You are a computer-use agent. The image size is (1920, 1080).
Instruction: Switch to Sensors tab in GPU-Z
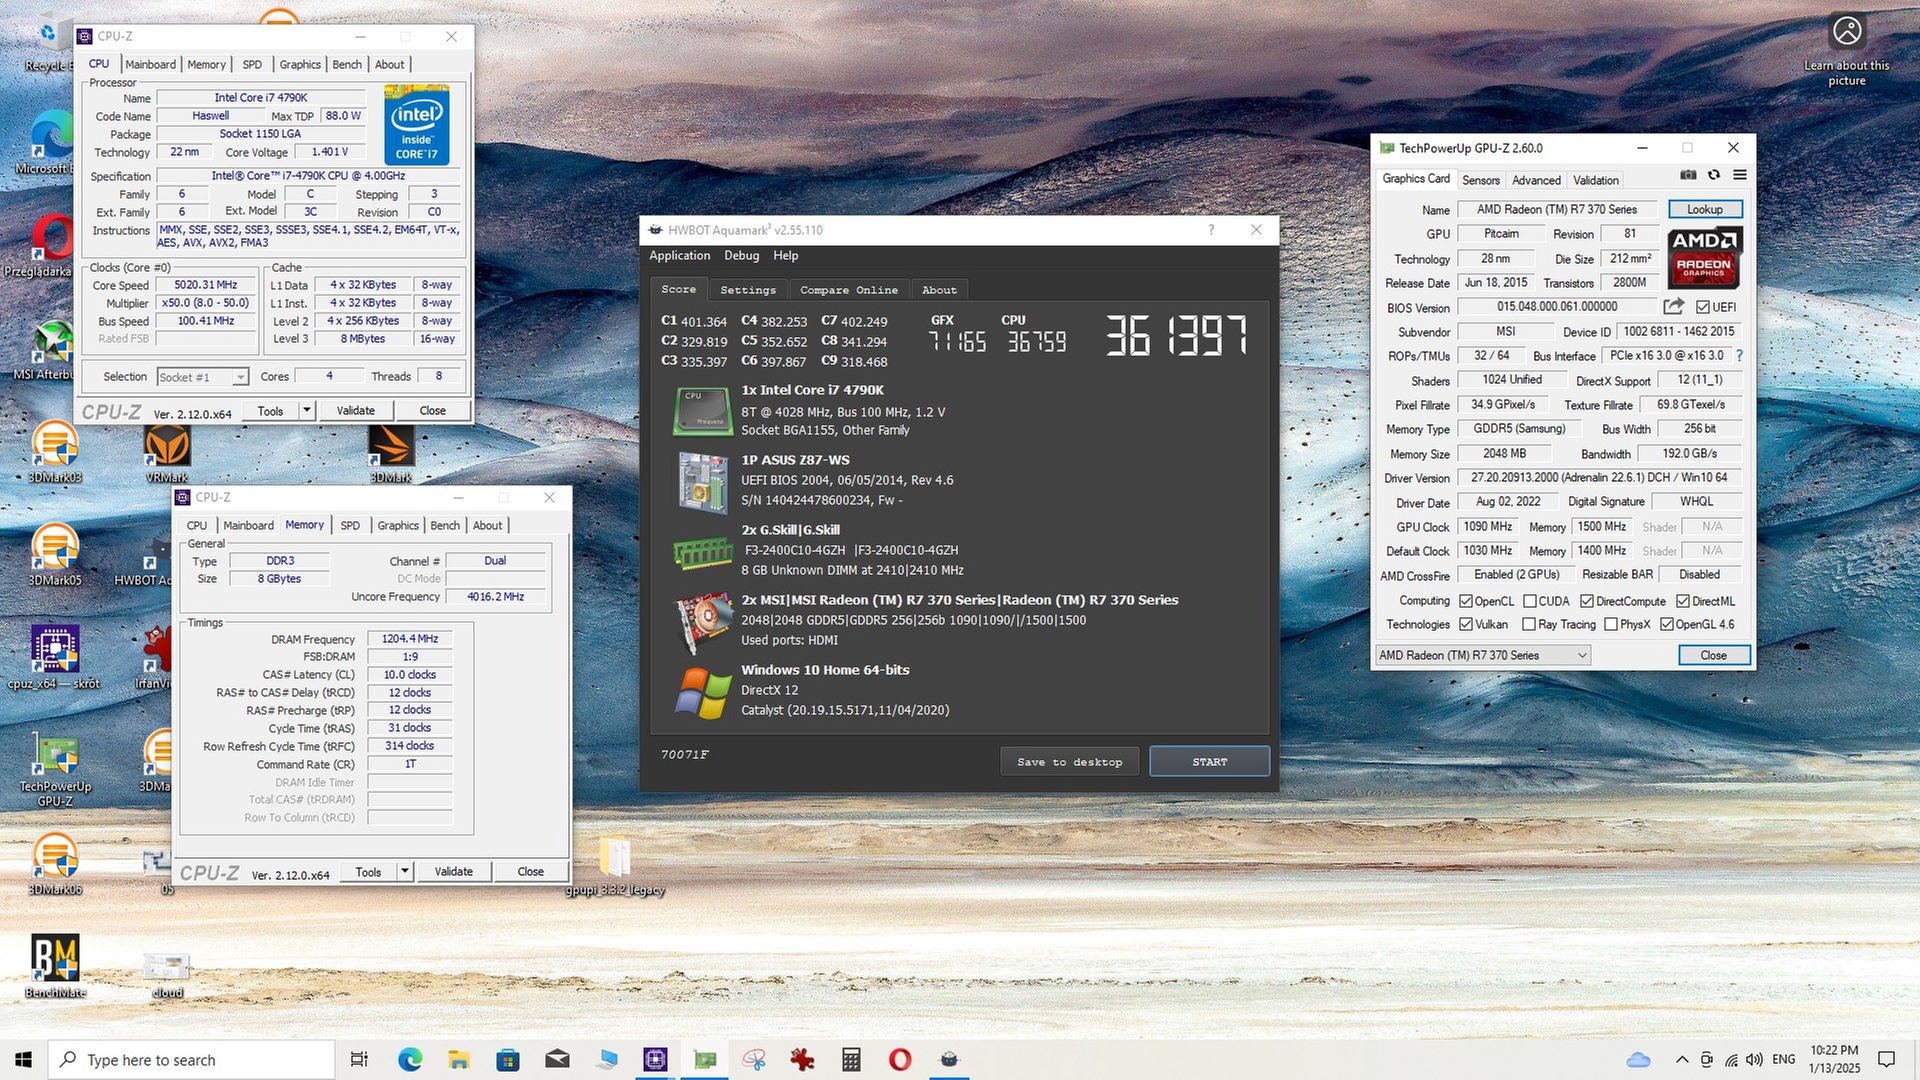tap(1481, 180)
